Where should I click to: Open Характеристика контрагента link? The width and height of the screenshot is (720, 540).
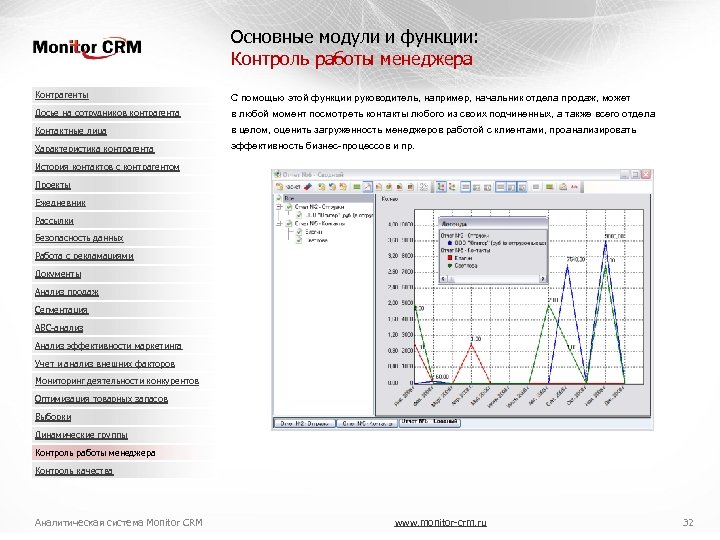pyautogui.click(x=95, y=149)
